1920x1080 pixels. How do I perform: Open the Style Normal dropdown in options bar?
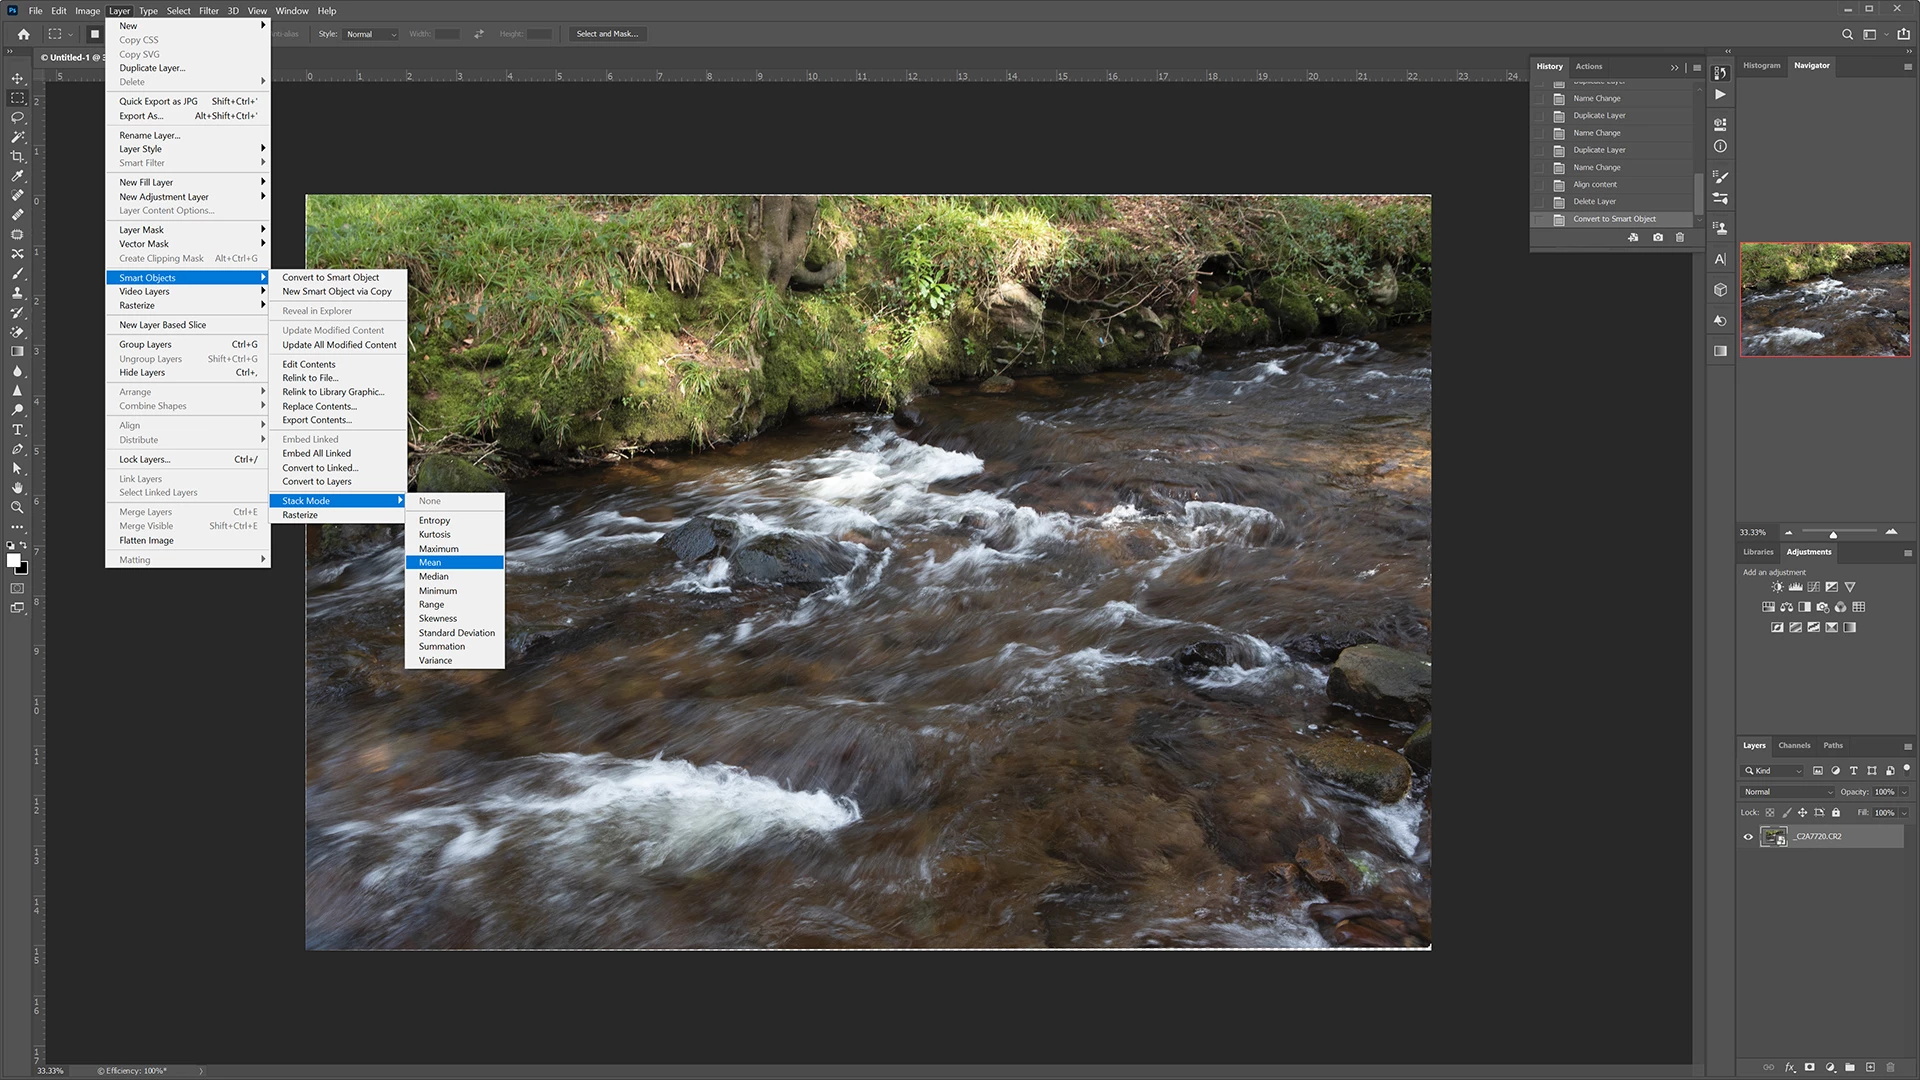(371, 34)
